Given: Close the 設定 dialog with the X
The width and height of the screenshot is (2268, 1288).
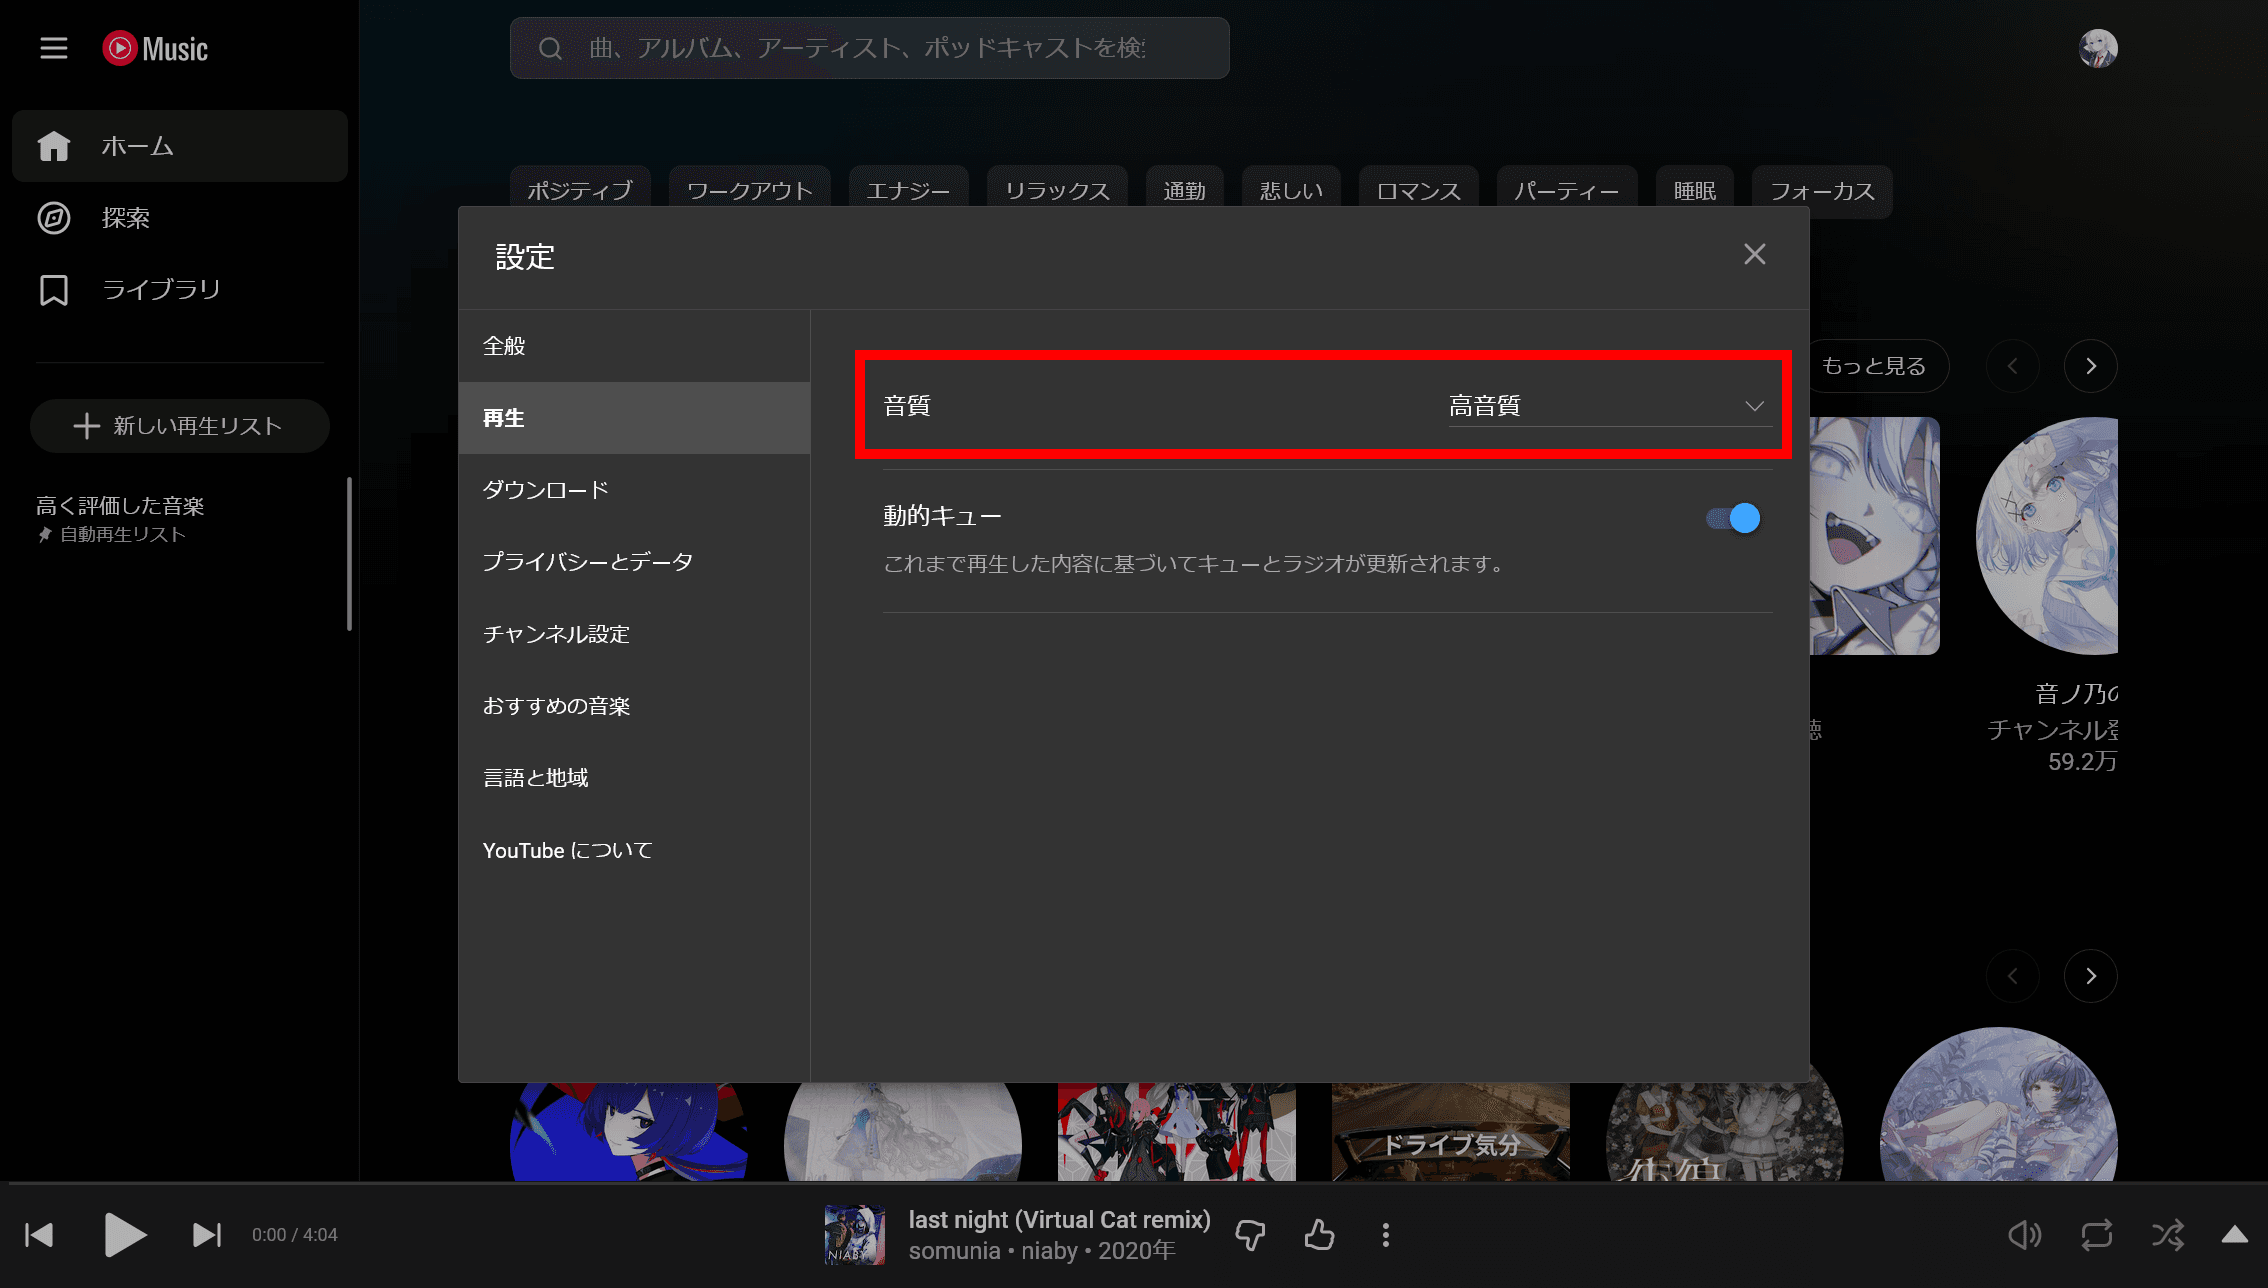Looking at the screenshot, I should point(1754,254).
